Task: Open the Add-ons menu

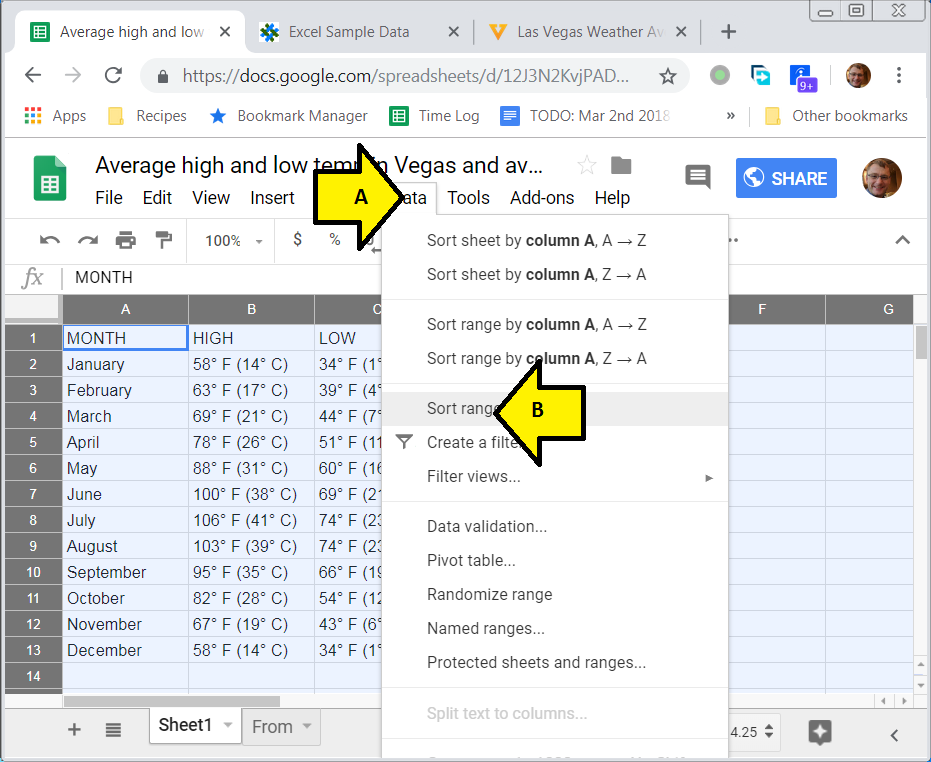Action: click(542, 198)
